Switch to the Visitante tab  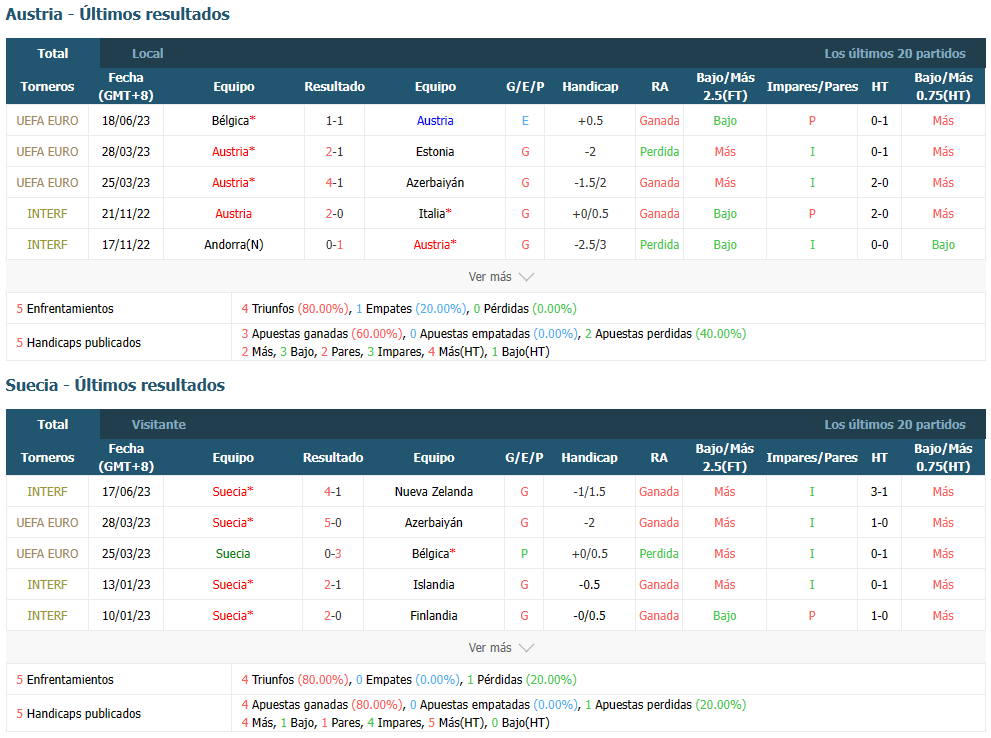click(x=159, y=425)
